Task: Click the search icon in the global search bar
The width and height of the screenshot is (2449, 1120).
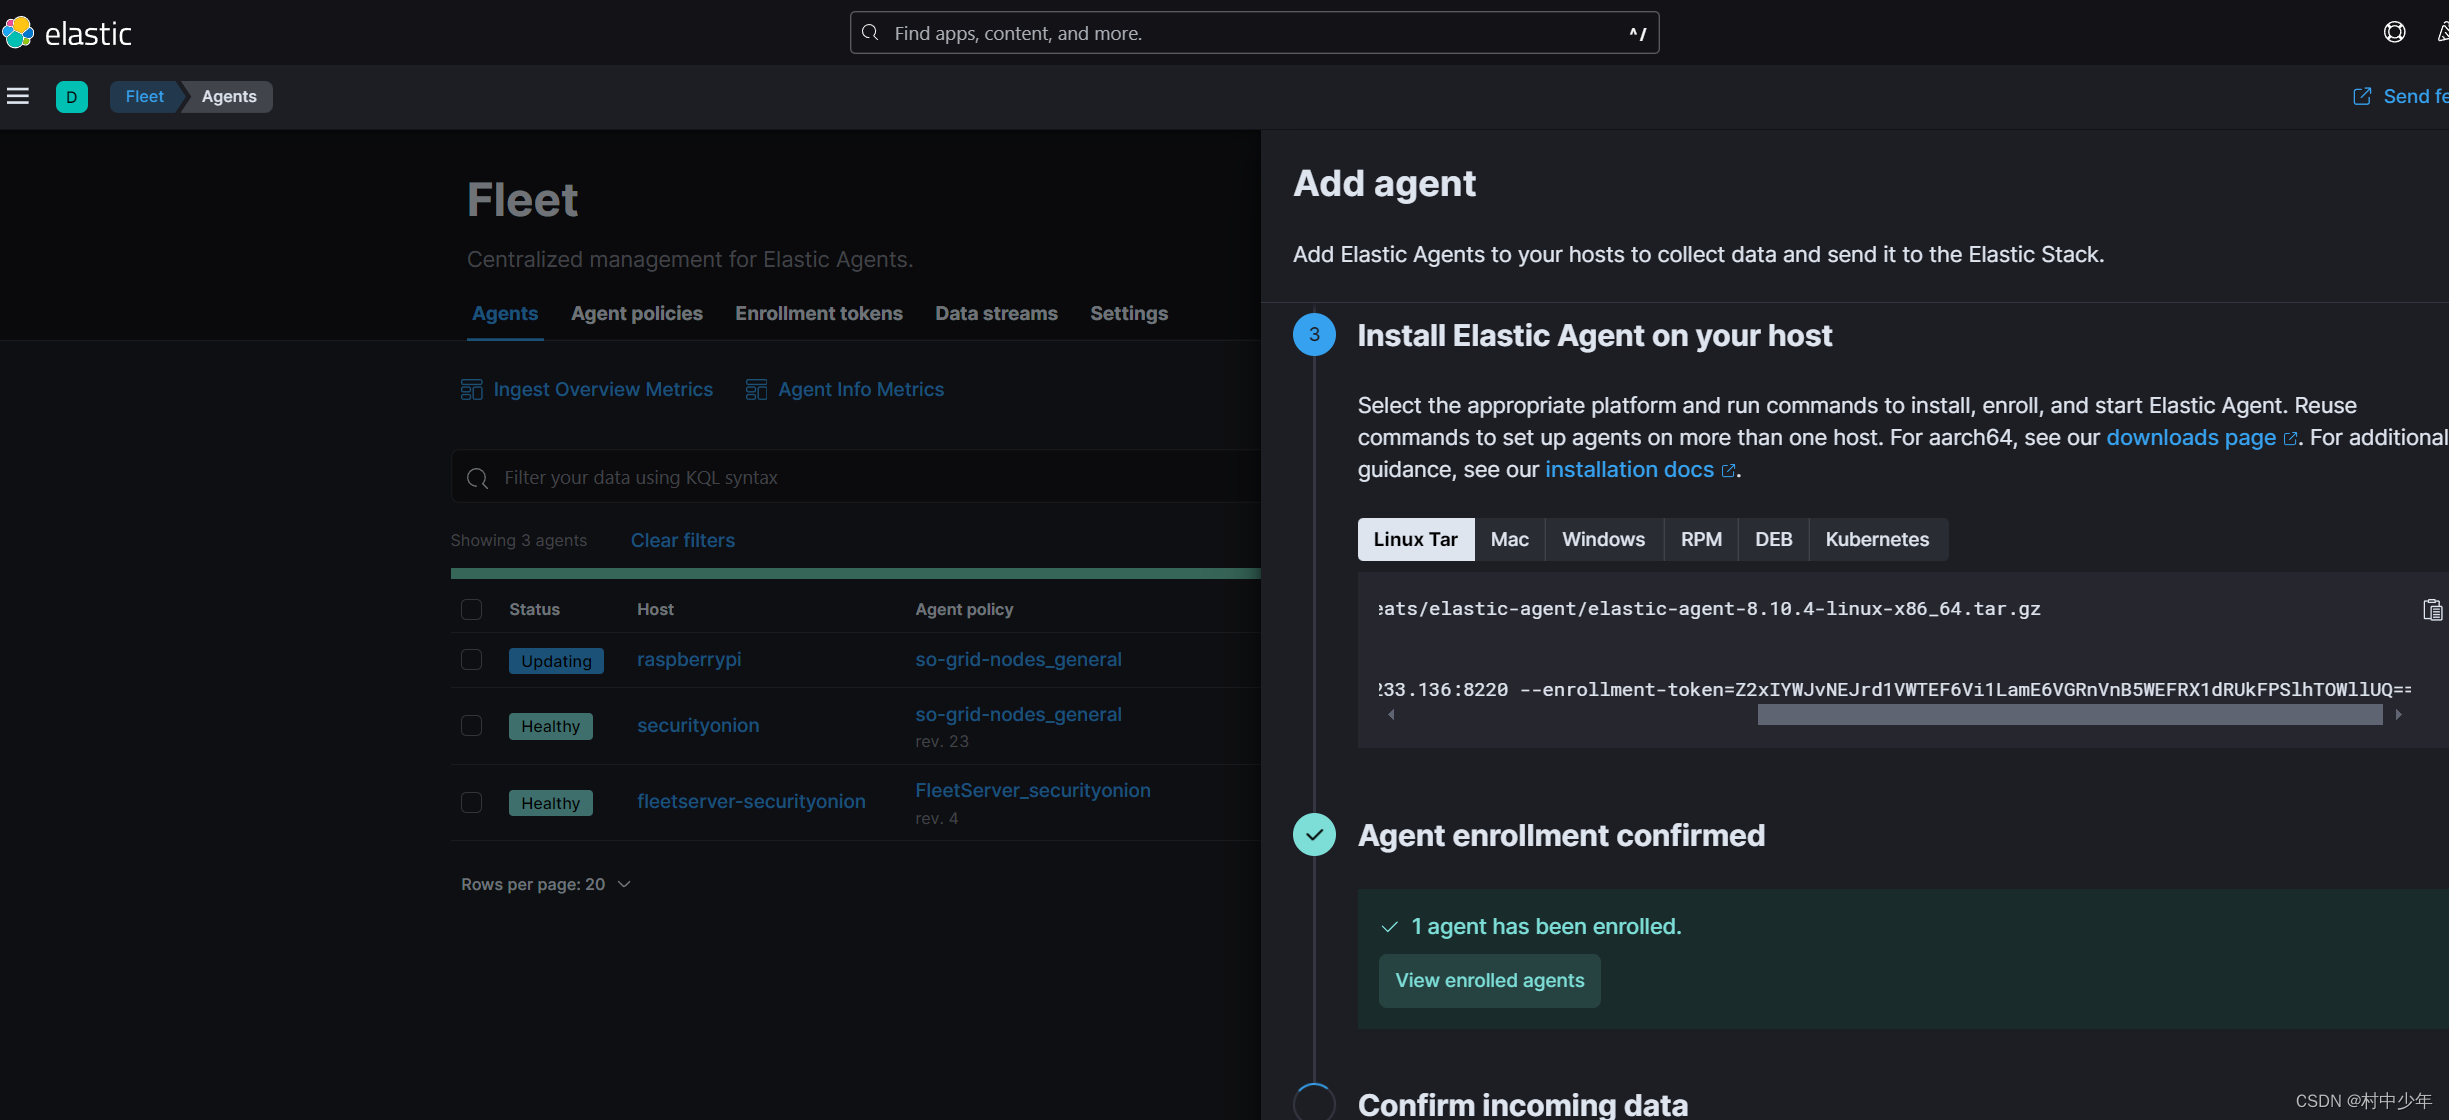Action: click(870, 33)
